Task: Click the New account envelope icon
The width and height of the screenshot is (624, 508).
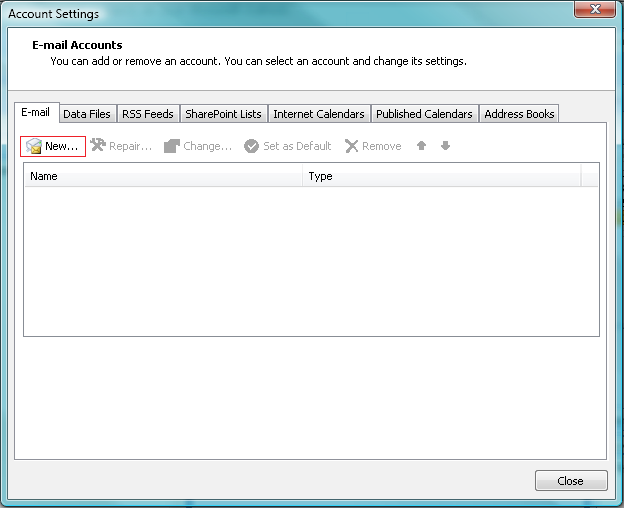Action: coord(34,147)
